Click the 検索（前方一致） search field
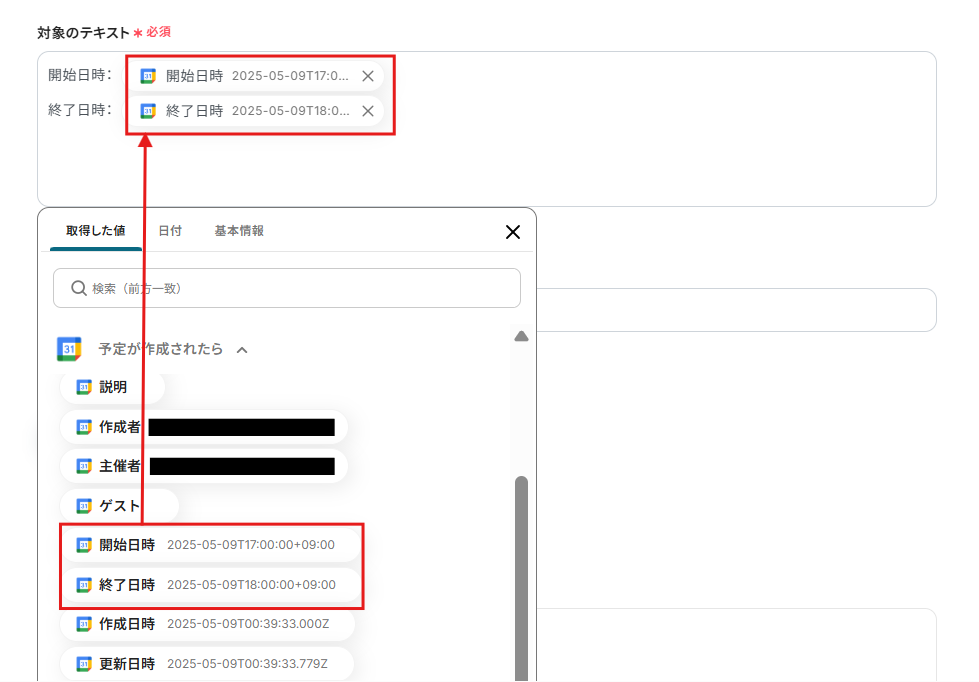Screen dimensions: 979x682 (x=287, y=289)
